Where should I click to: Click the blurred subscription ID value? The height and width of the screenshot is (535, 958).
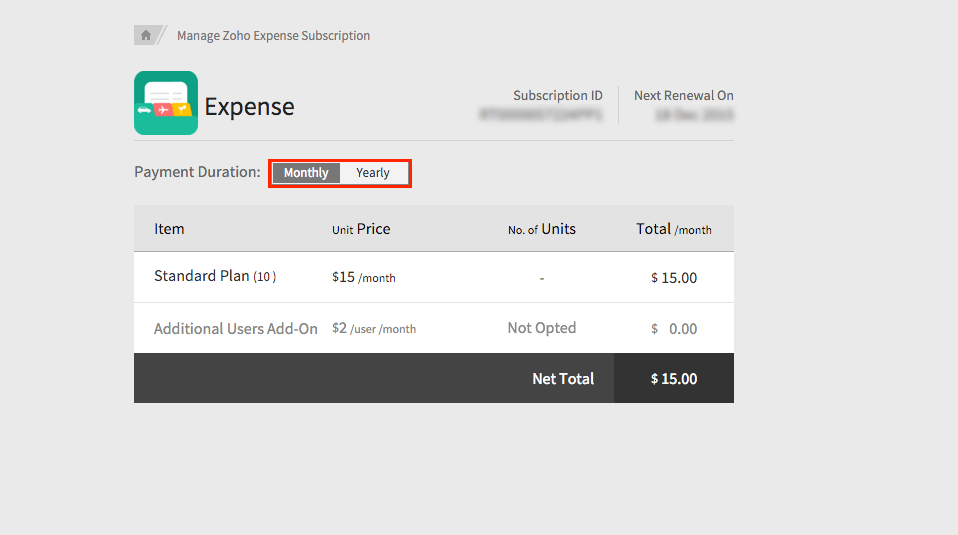[541, 115]
